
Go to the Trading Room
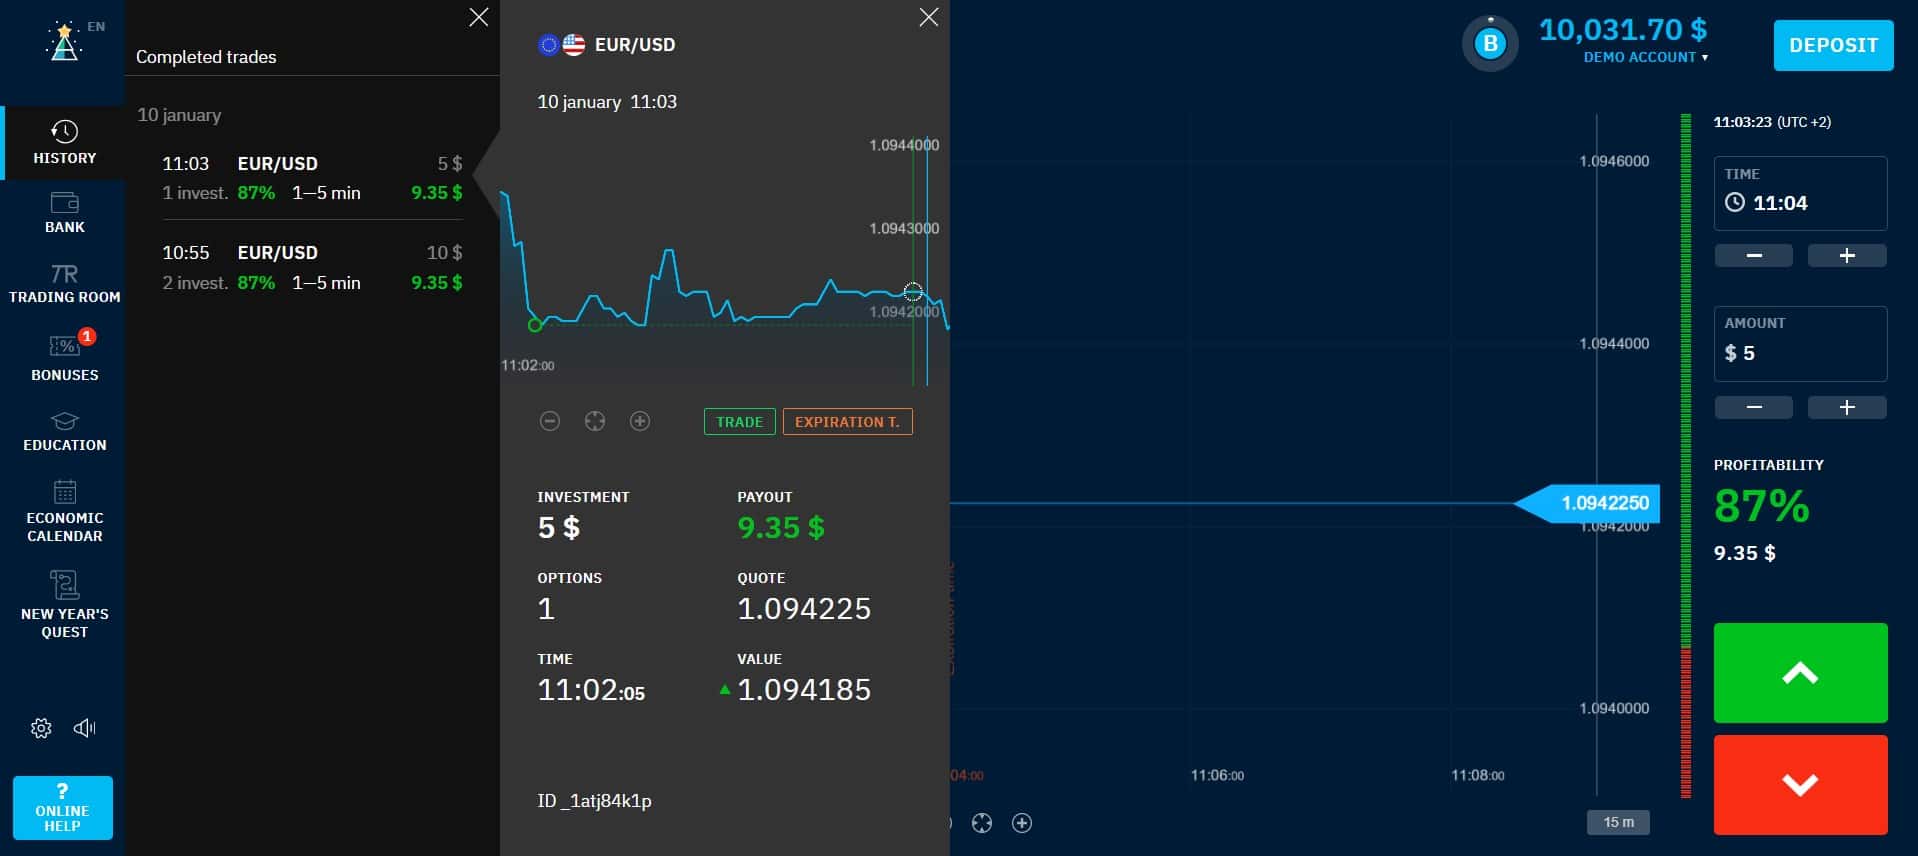(x=64, y=284)
